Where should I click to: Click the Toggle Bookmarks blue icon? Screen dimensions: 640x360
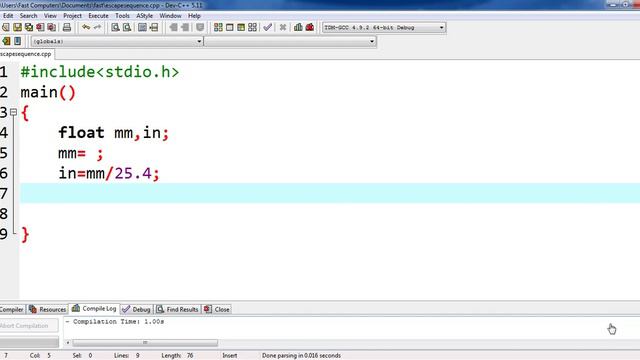pos(18,41)
